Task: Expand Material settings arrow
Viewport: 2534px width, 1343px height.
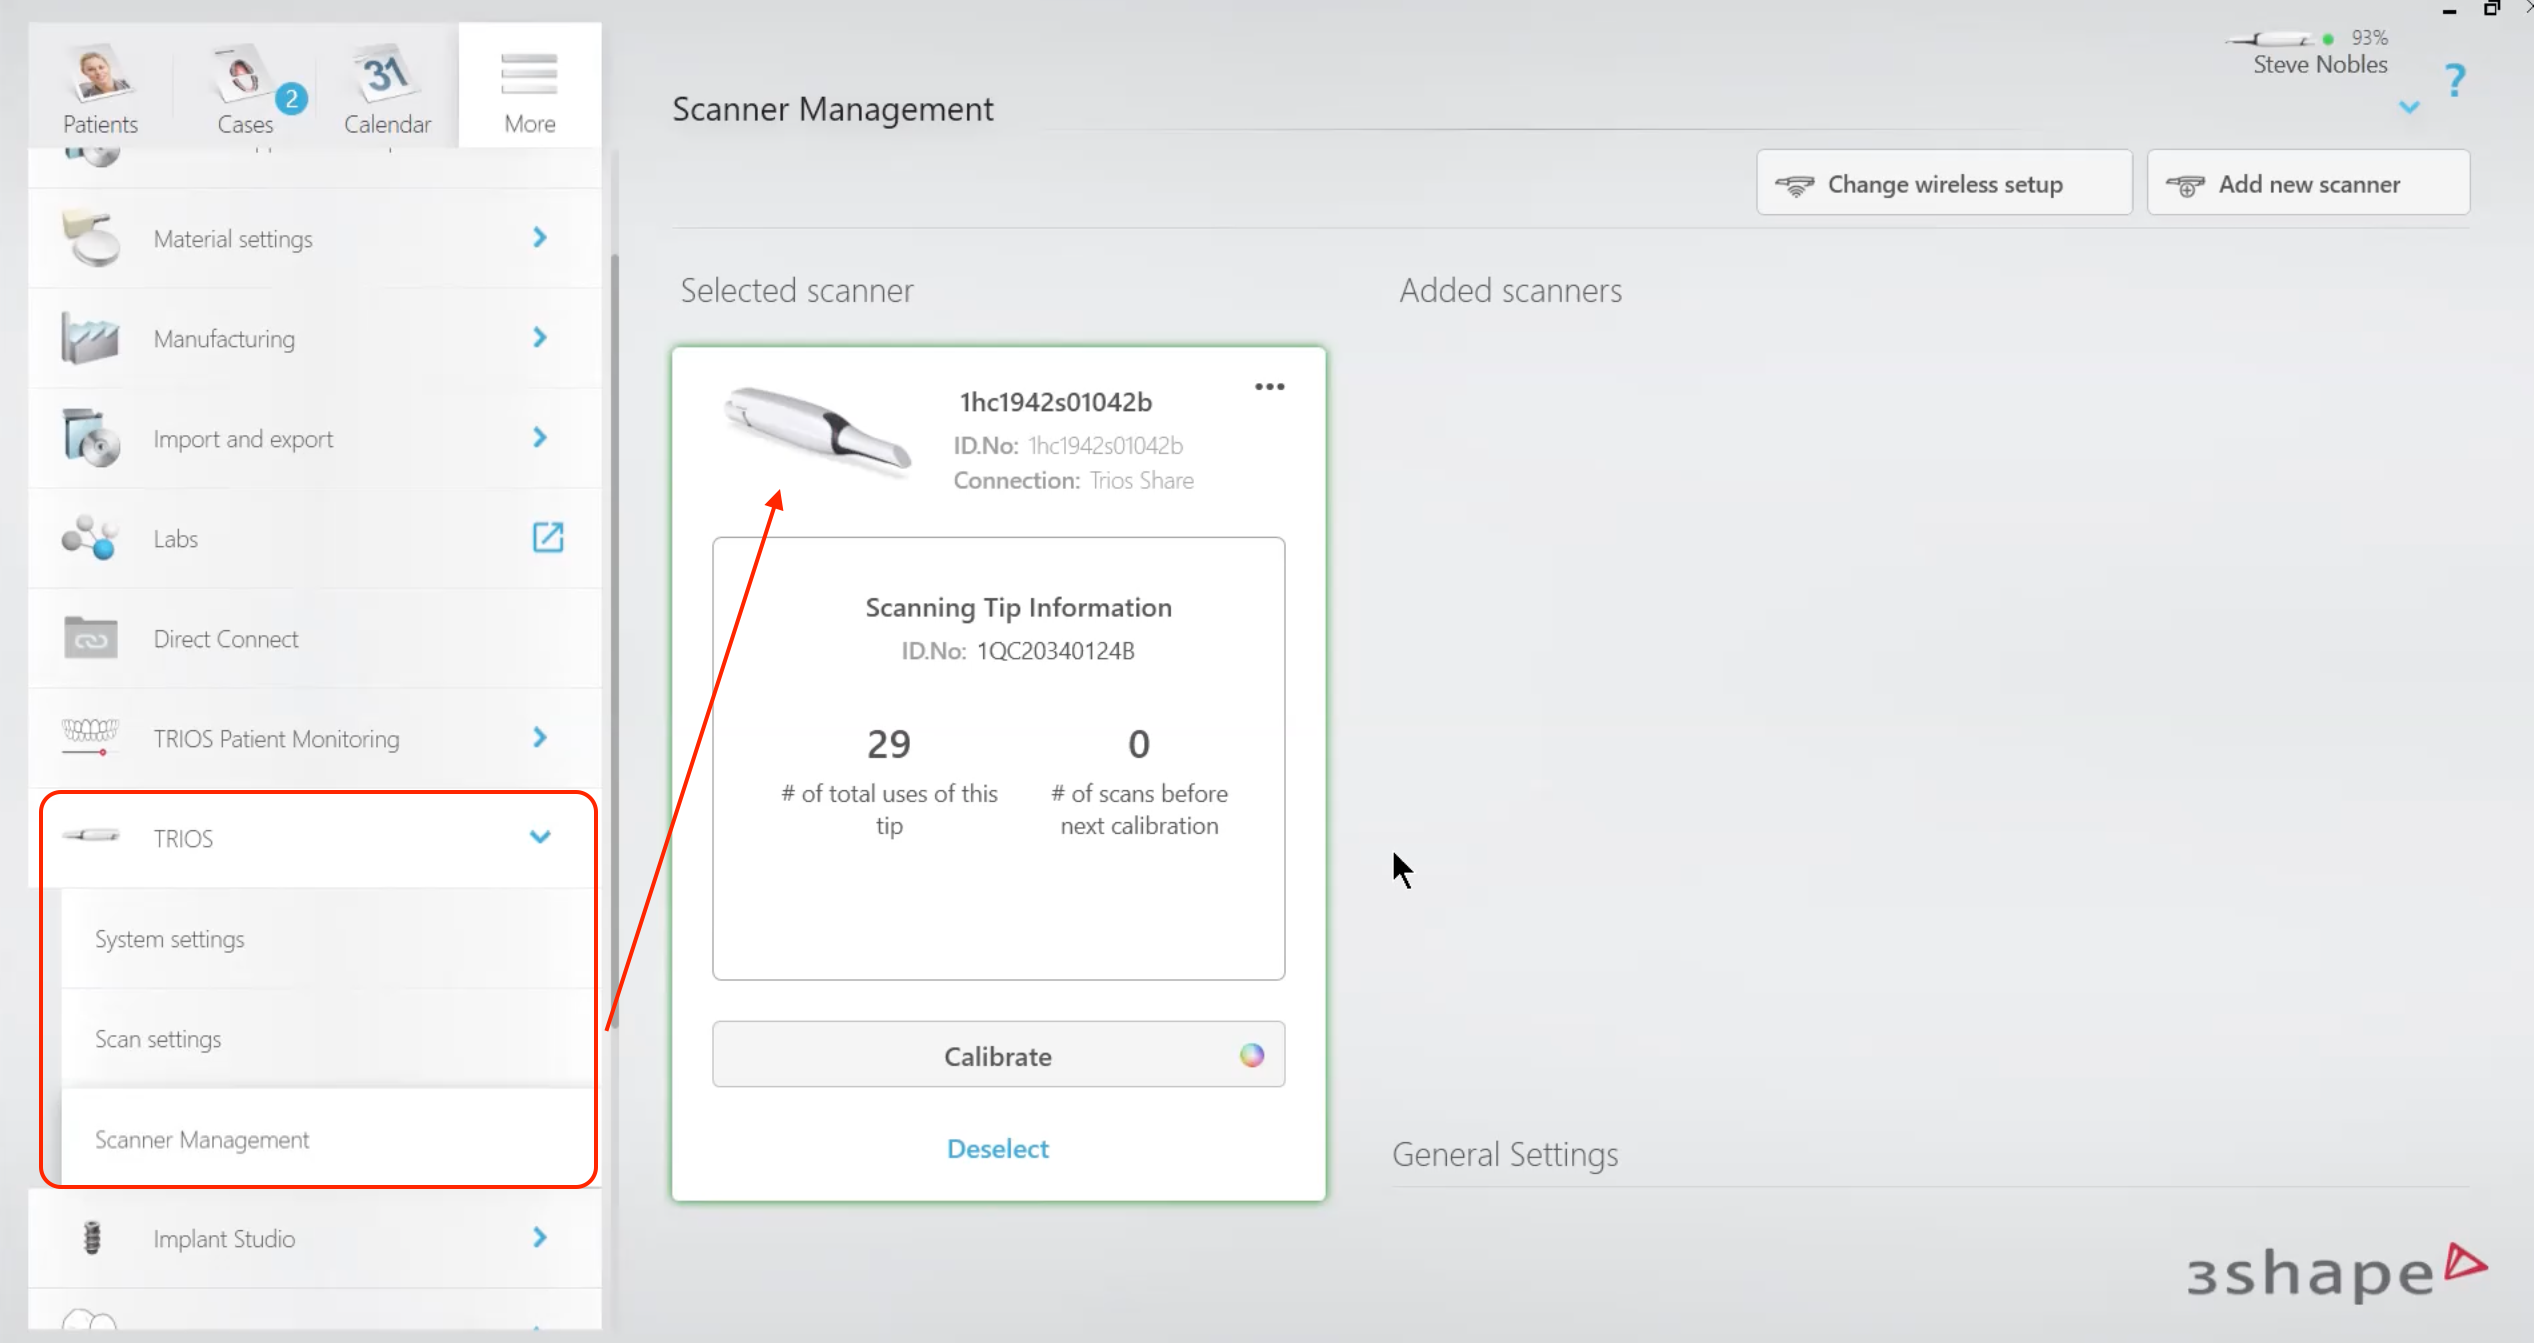Action: pyautogui.click(x=540, y=238)
